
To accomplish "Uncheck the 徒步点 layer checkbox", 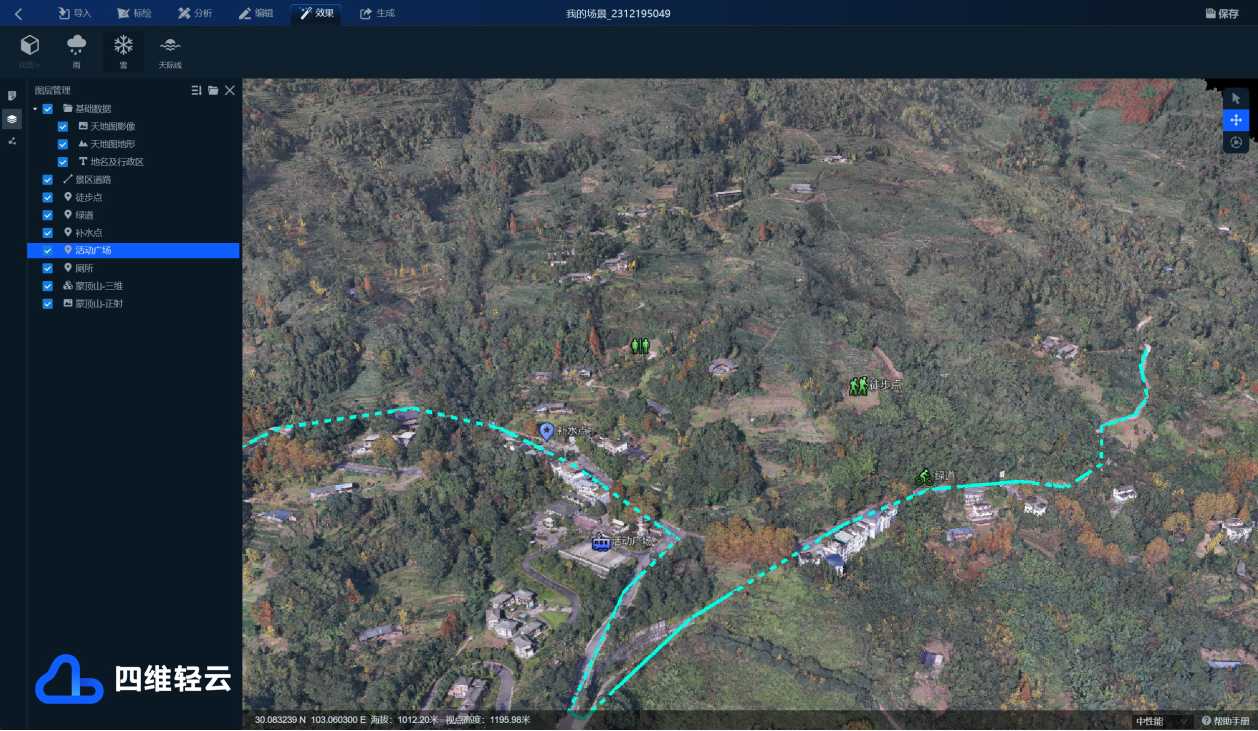I will coord(47,197).
